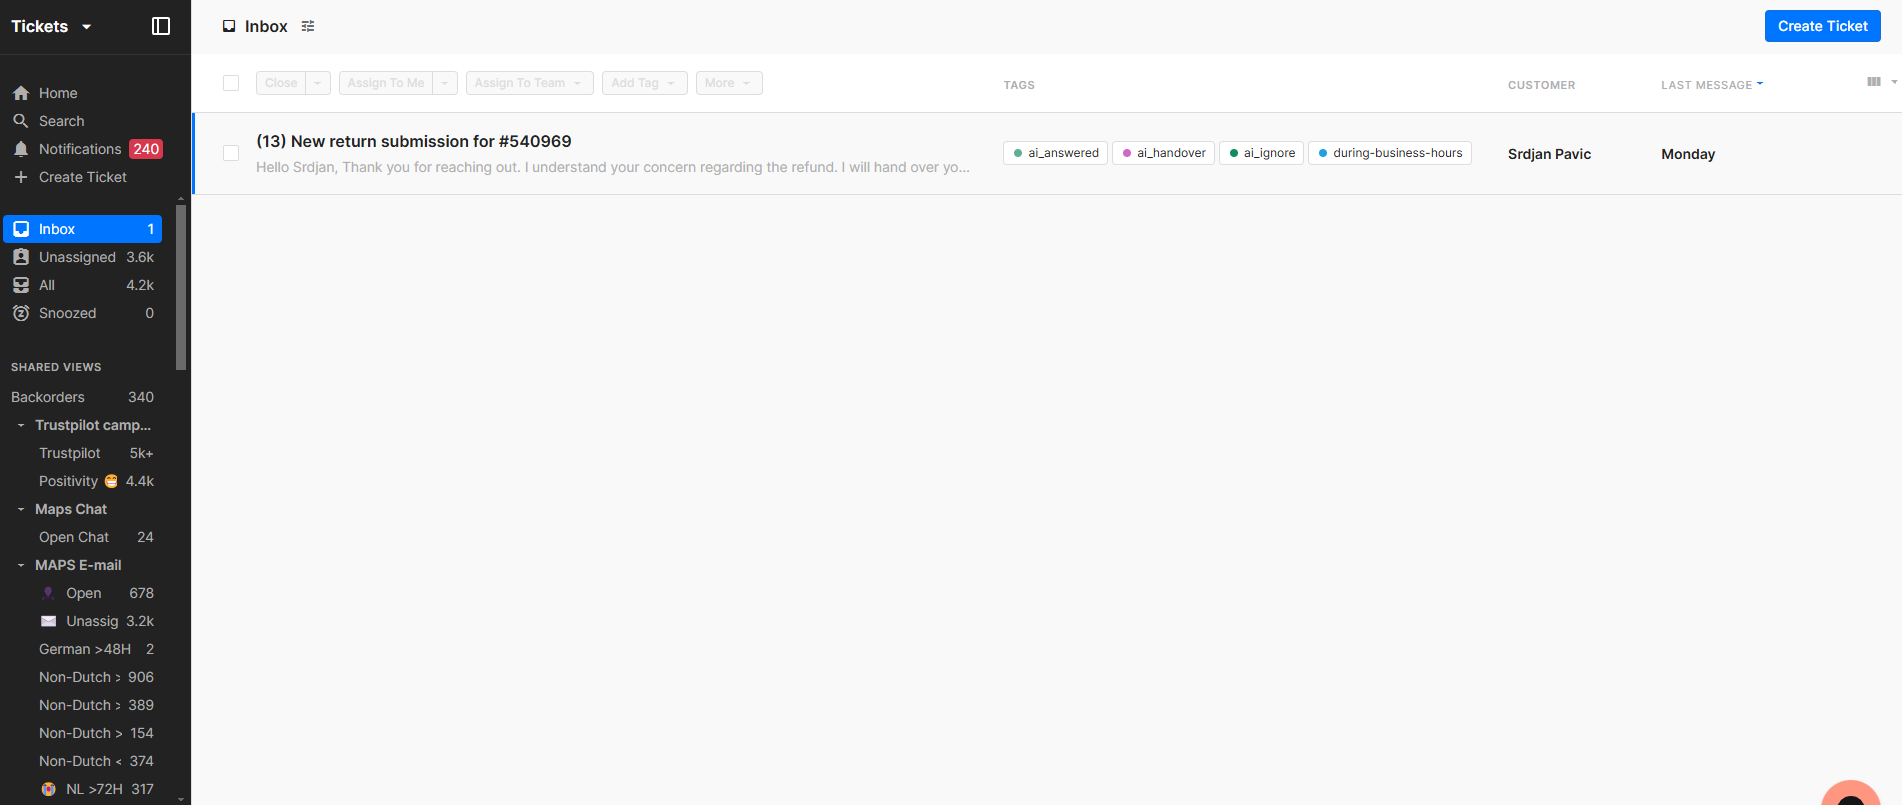The height and width of the screenshot is (805, 1902).
Task: Tick the select-all tickets checkbox
Action: pos(231,83)
